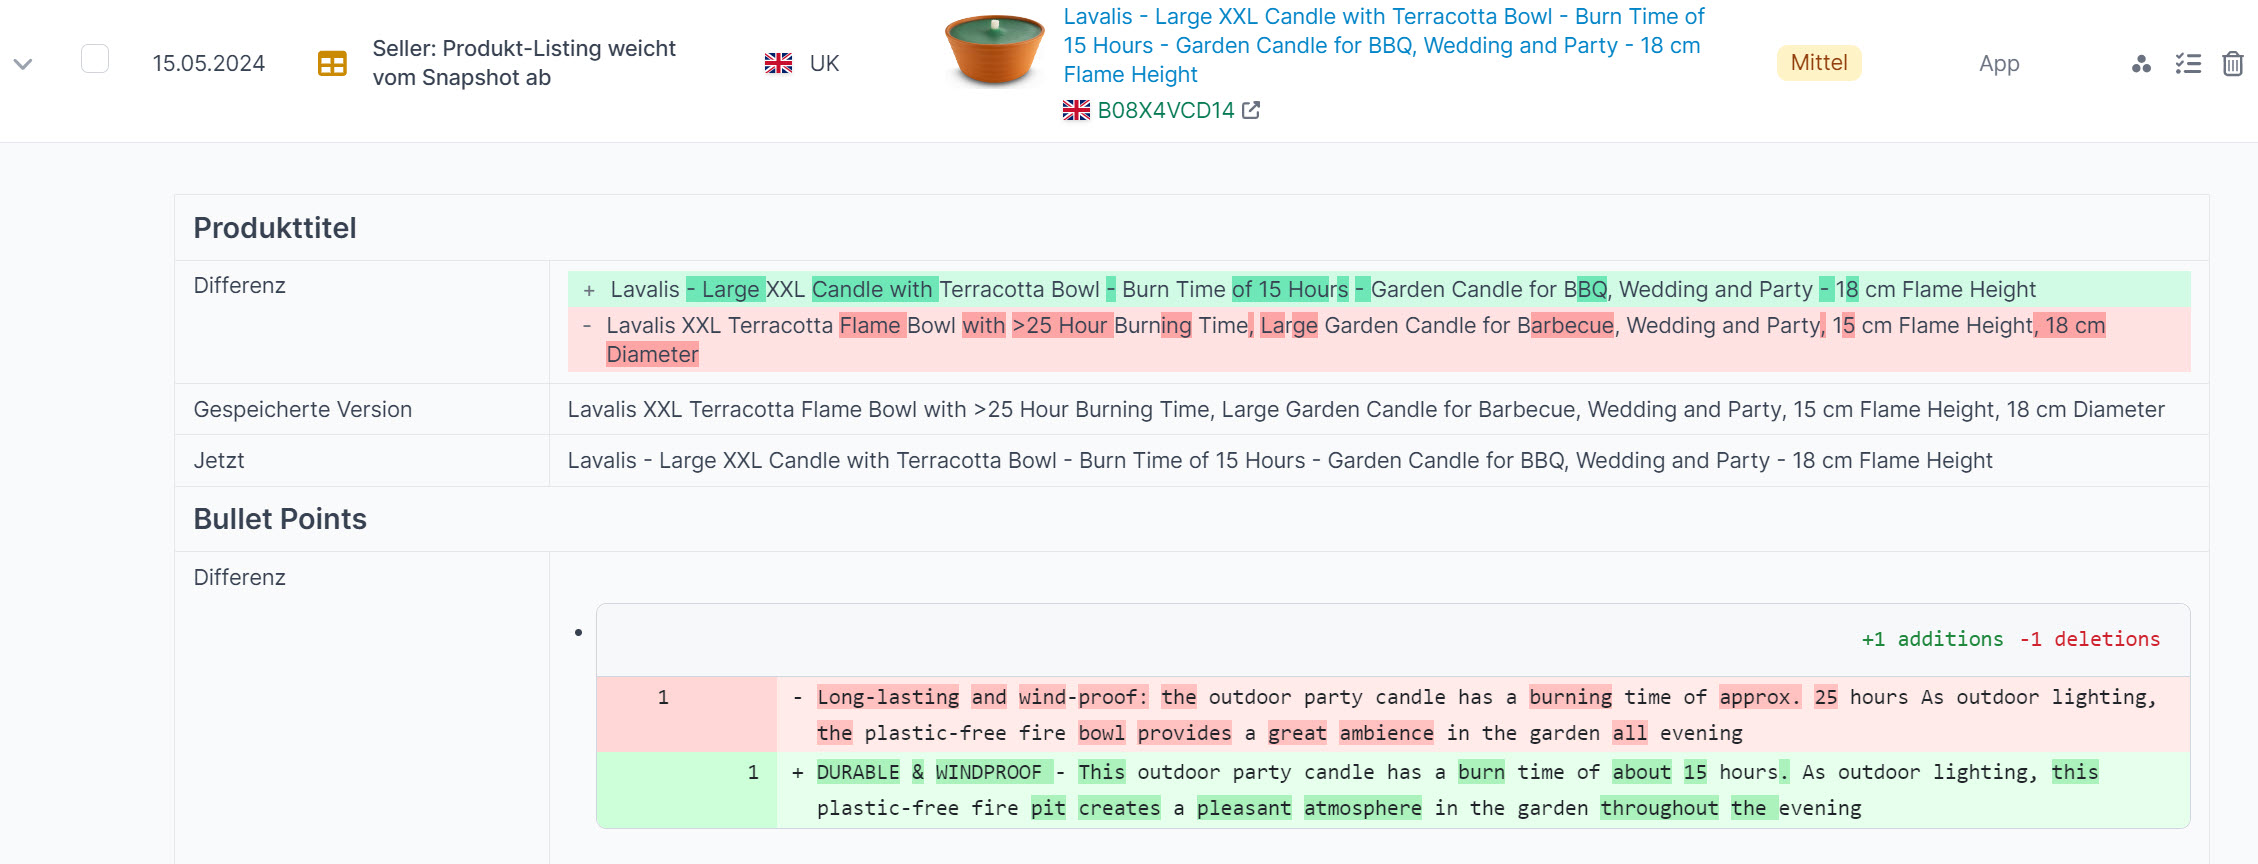Screen dimensions: 2258x864
Task: Click the UK flag next to 'UK'
Action: (778, 63)
